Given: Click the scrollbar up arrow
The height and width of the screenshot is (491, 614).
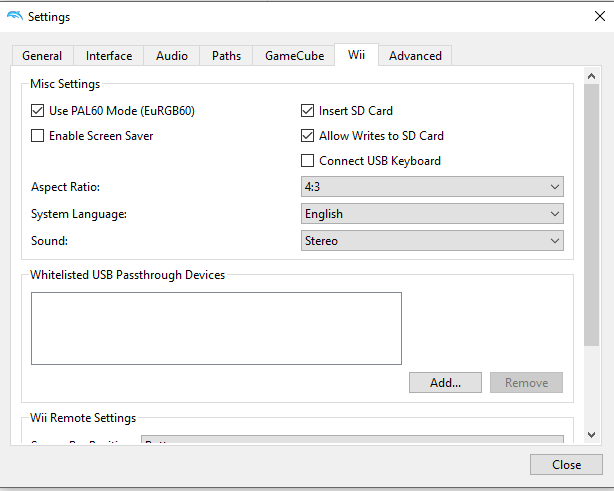Looking at the screenshot, I should tap(591, 76).
